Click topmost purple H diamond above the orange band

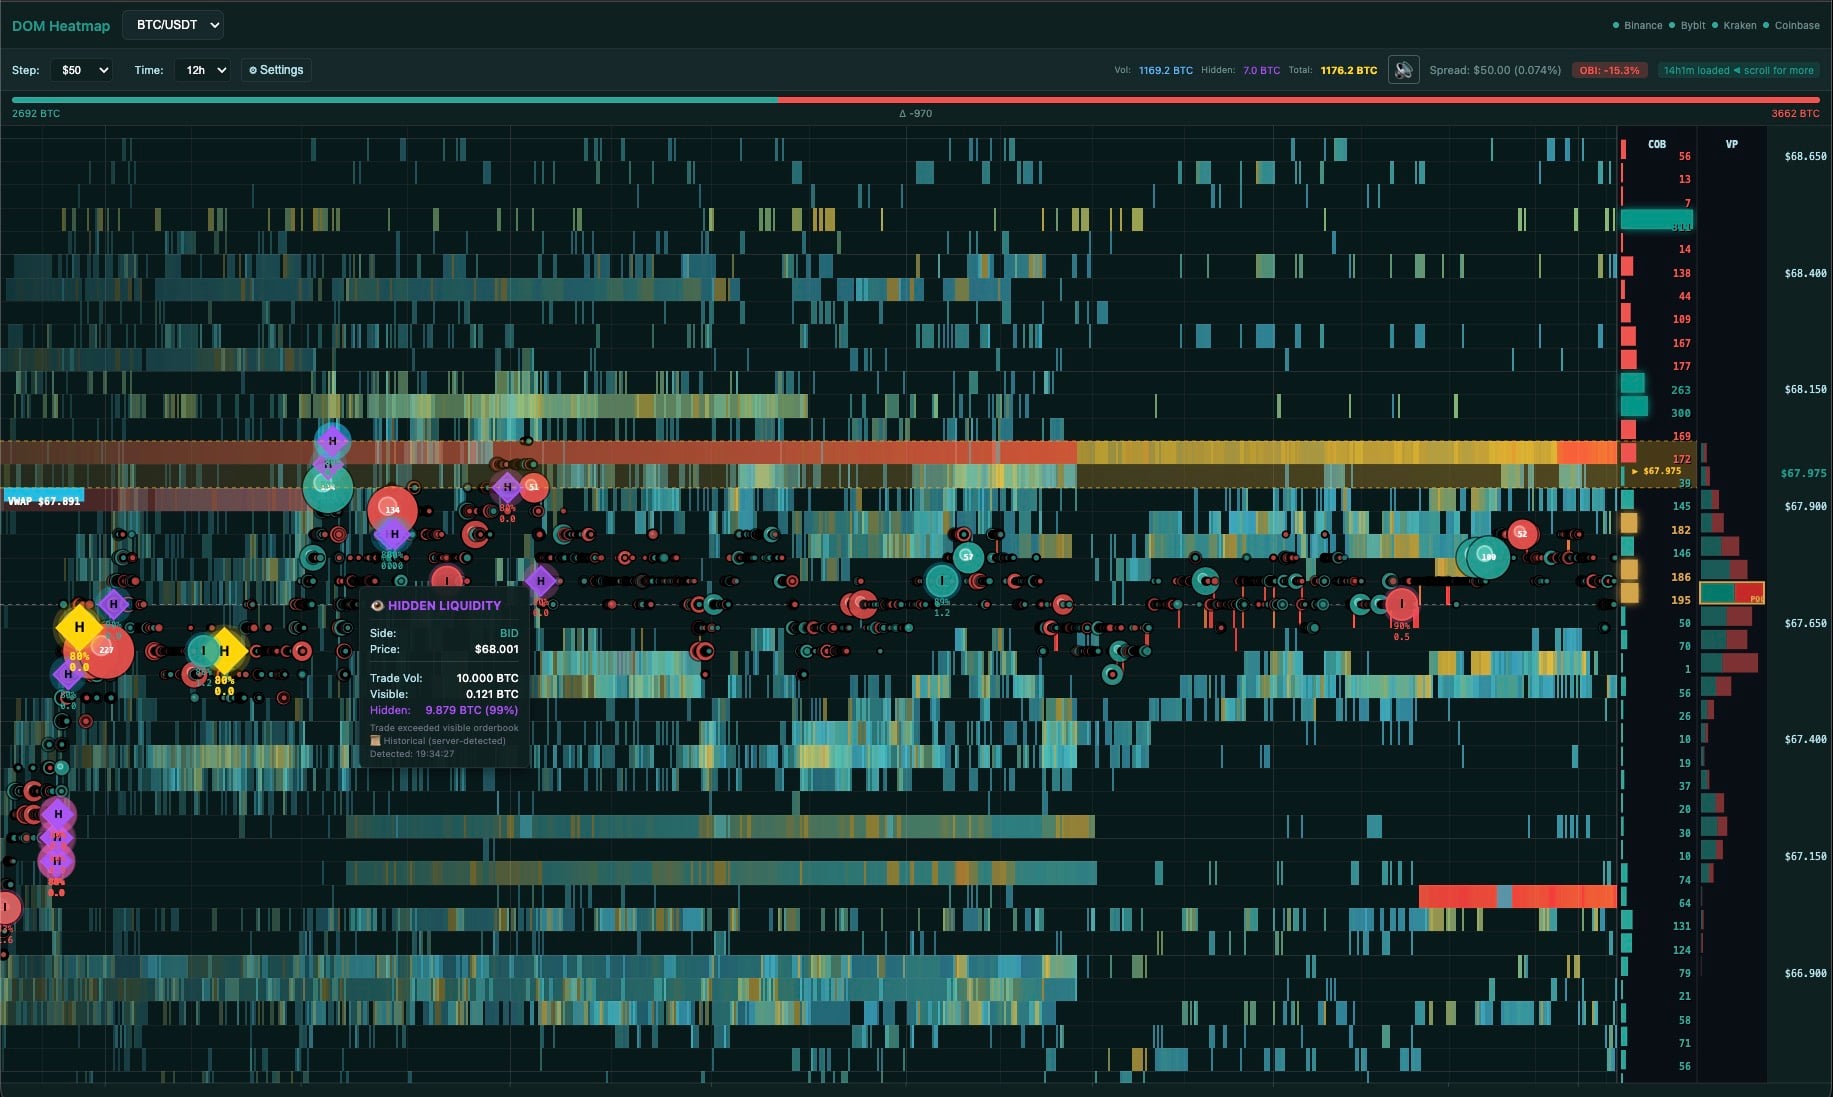pos(332,441)
